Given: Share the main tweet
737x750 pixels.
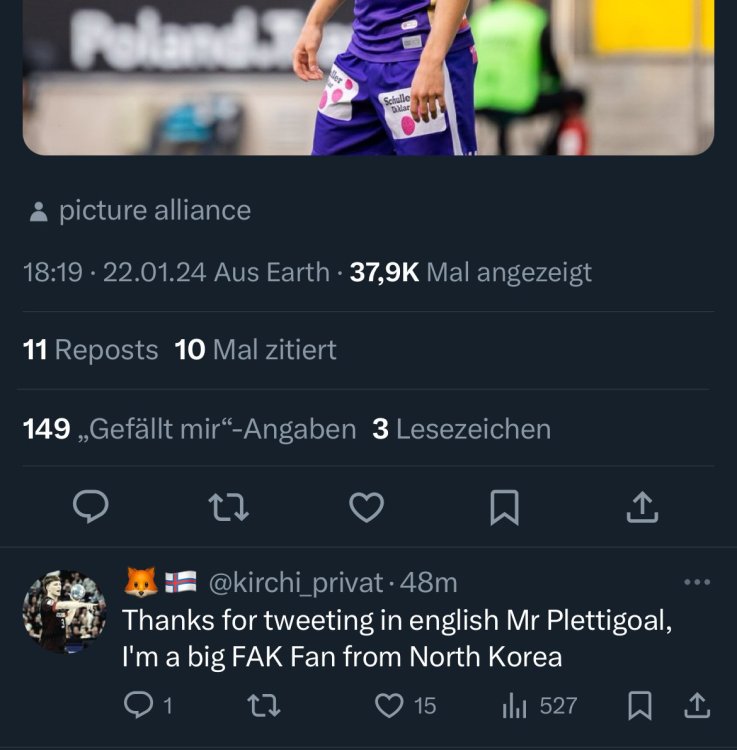Looking at the screenshot, I should tap(641, 507).
